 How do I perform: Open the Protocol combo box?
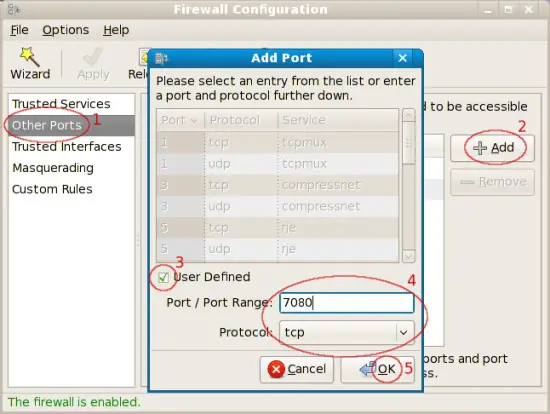point(347,332)
